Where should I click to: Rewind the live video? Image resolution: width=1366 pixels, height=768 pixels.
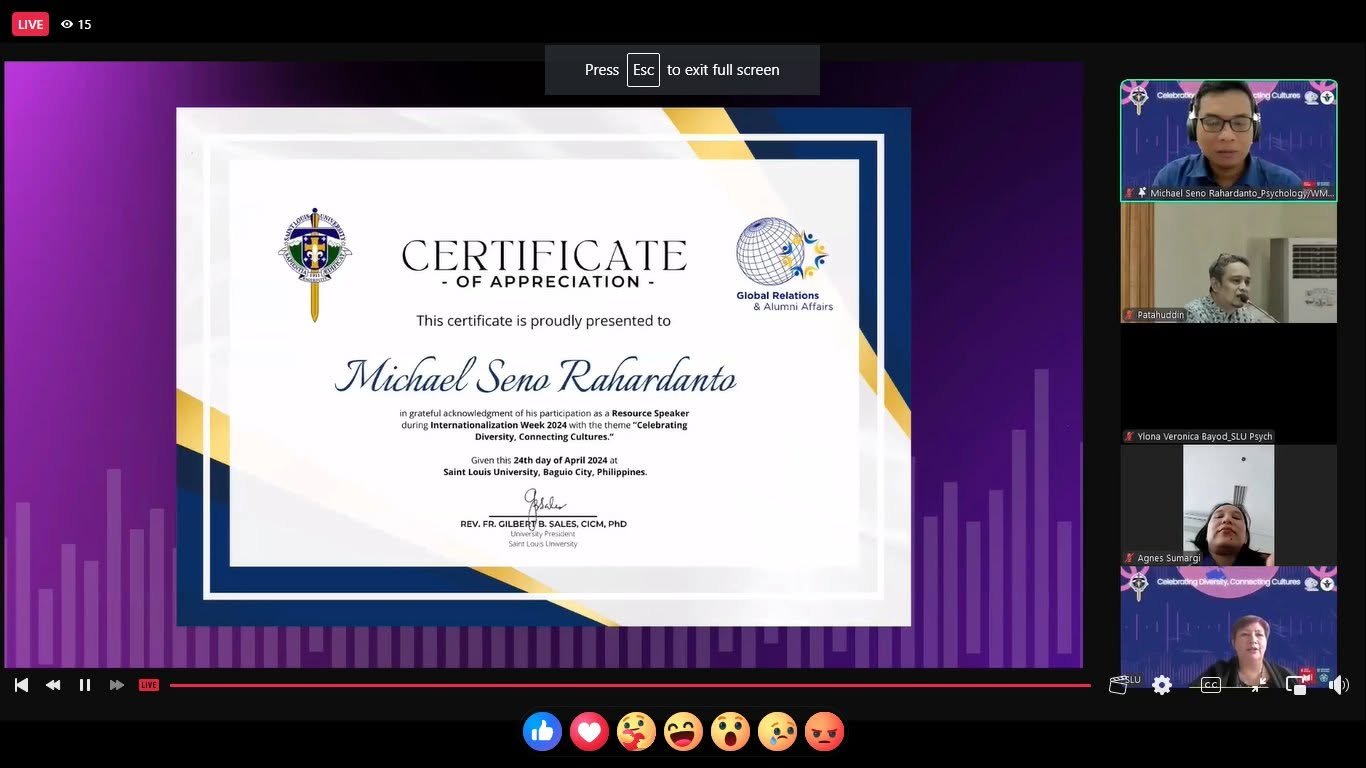tap(53, 685)
